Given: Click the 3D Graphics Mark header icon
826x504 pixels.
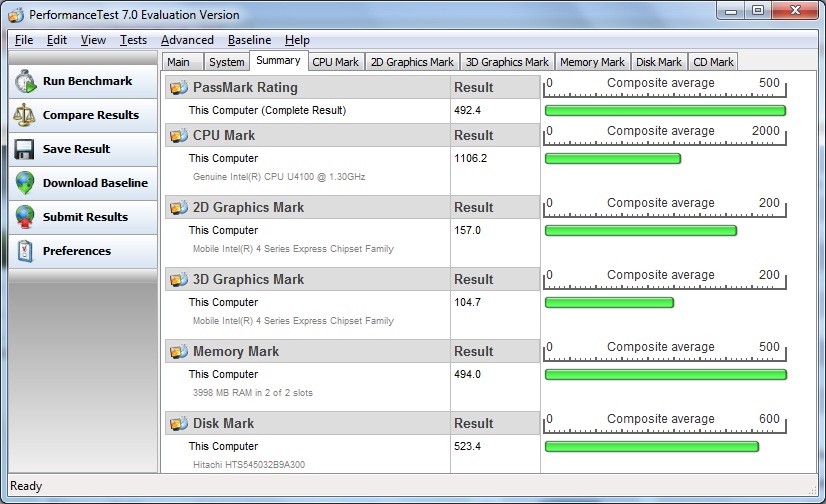Looking at the screenshot, I should click(179, 280).
